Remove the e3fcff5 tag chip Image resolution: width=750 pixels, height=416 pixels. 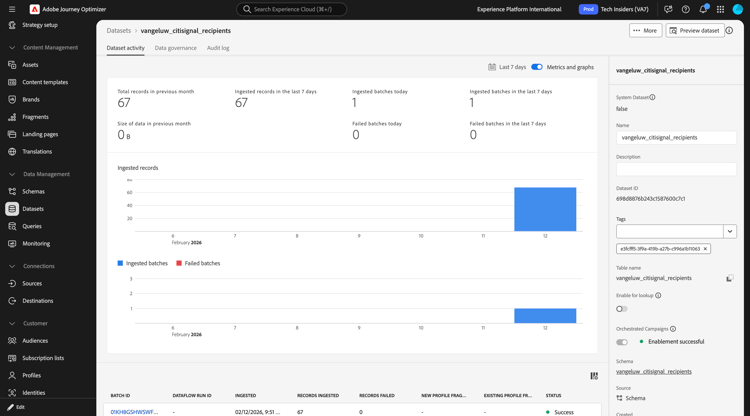point(705,249)
